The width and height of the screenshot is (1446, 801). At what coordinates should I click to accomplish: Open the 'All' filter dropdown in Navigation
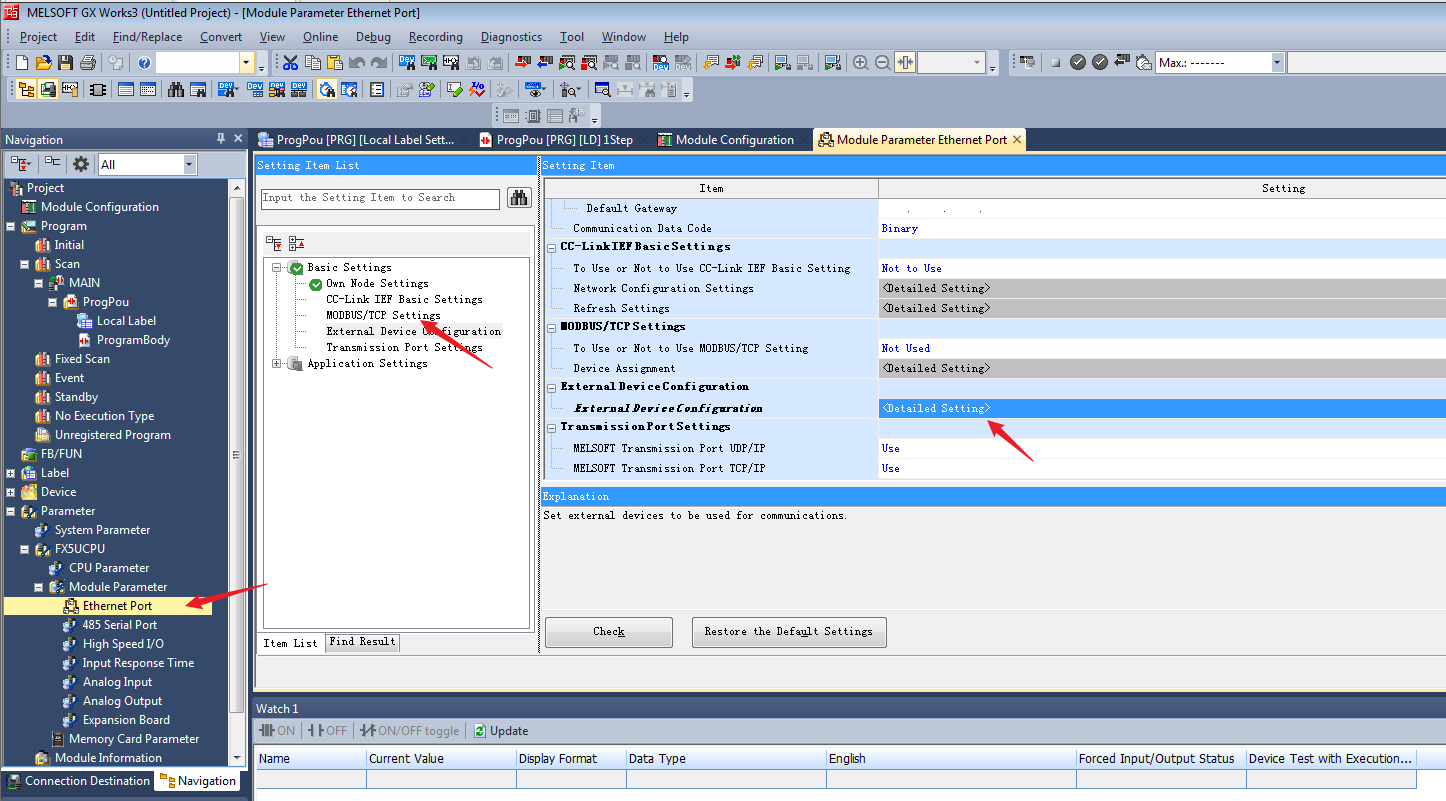pos(189,164)
